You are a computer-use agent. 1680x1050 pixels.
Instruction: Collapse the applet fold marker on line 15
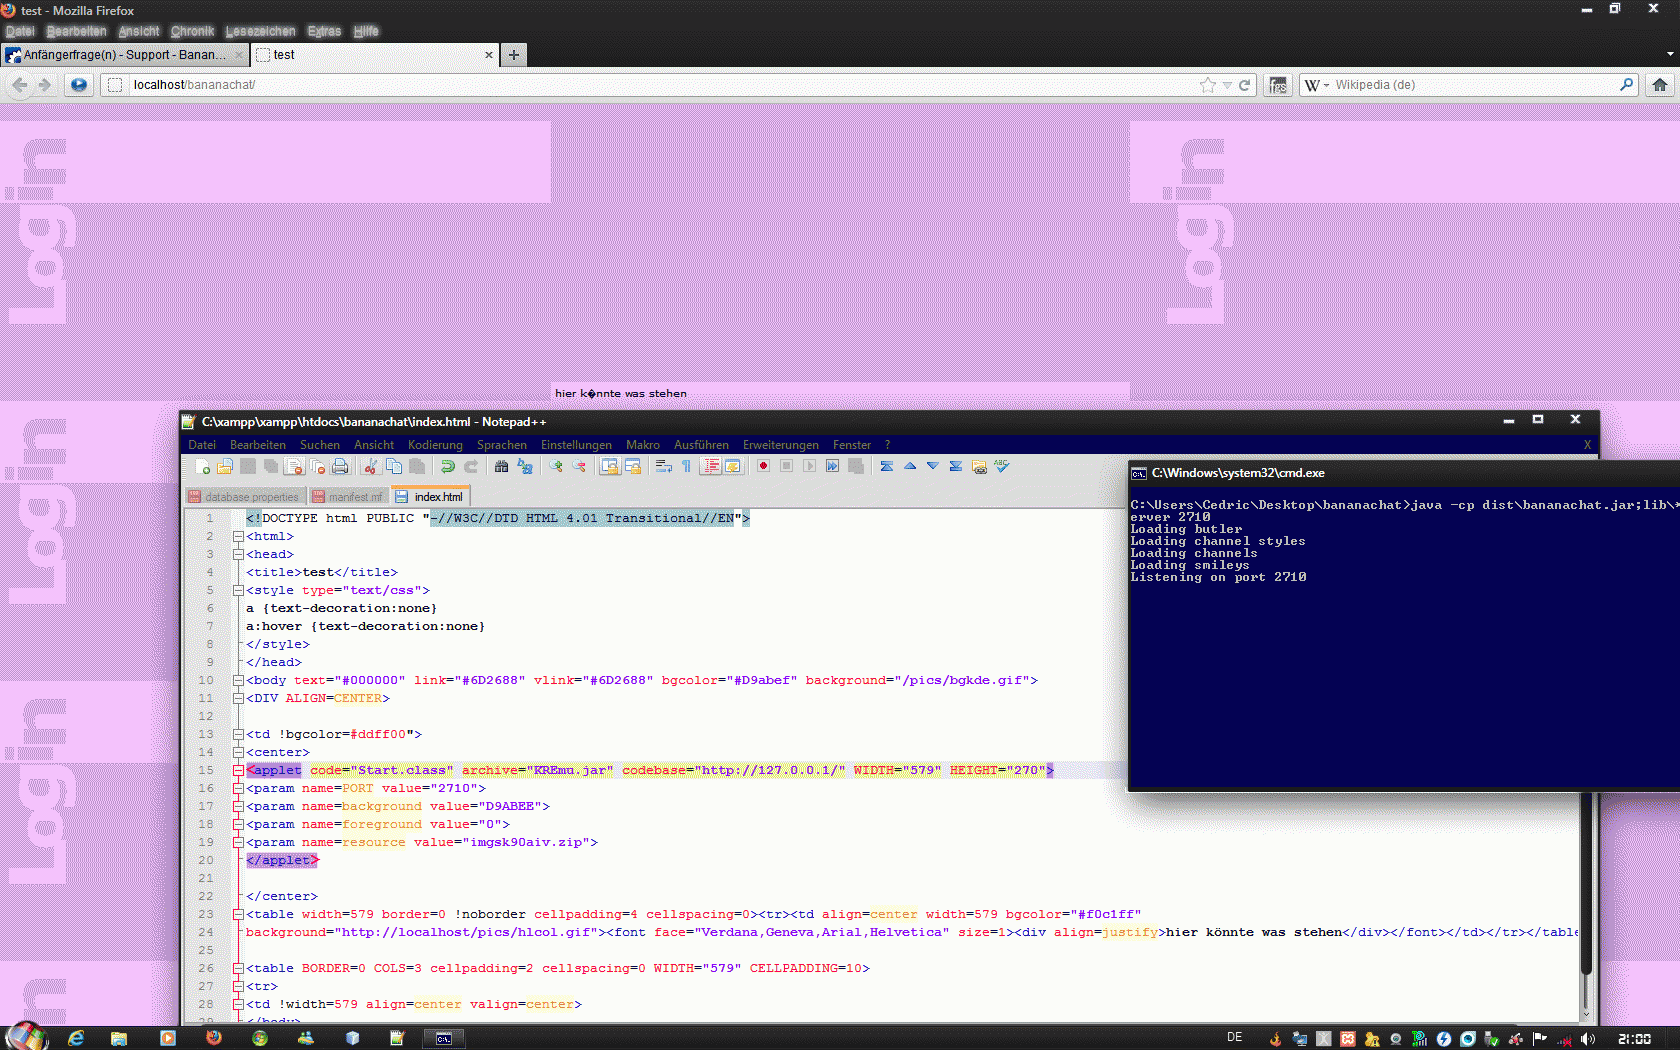click(x=238, y=770)
